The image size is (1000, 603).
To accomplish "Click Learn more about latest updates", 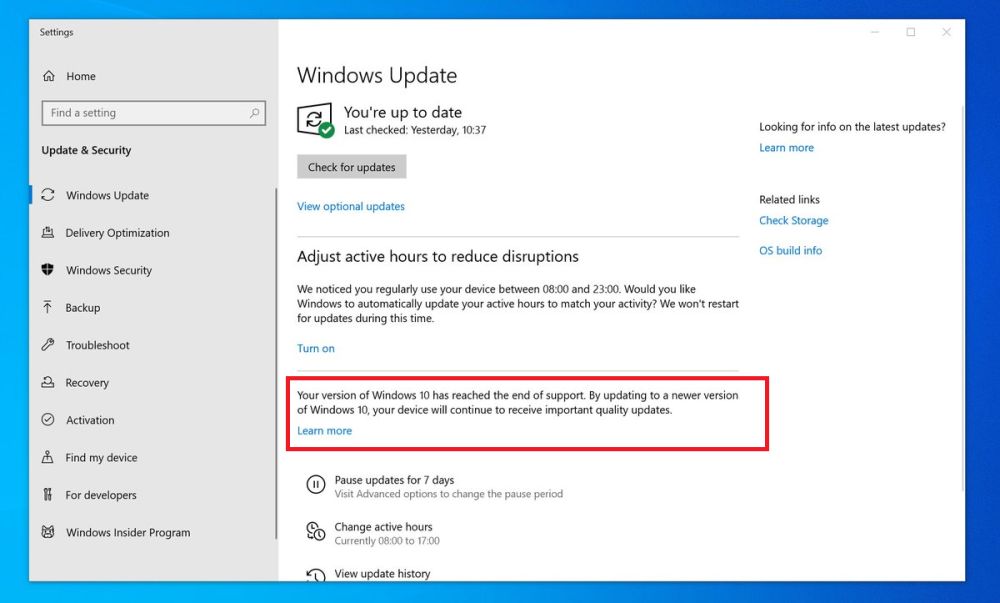I will [x=786, y=147].
